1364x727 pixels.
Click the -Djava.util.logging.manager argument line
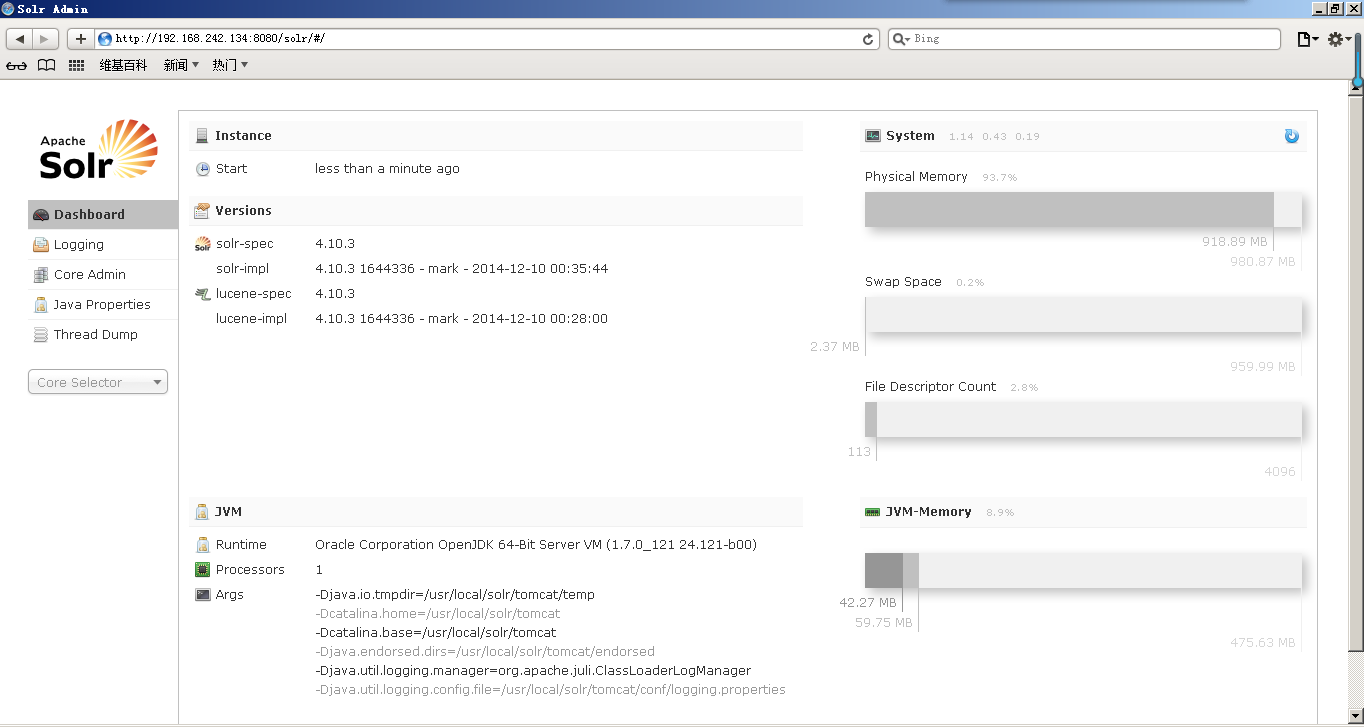click(533, 671)
